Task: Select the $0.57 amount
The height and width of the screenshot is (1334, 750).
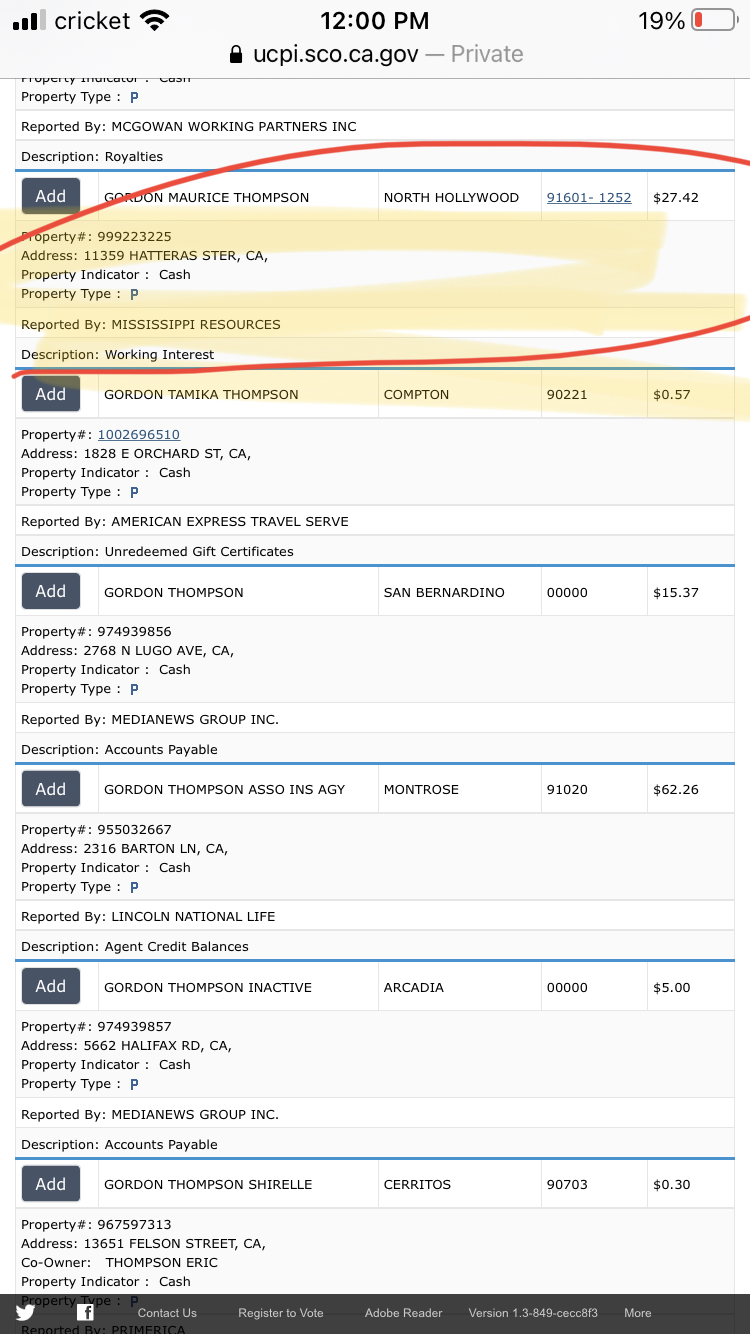Action: pyautogui.click(x=672, y=394)
